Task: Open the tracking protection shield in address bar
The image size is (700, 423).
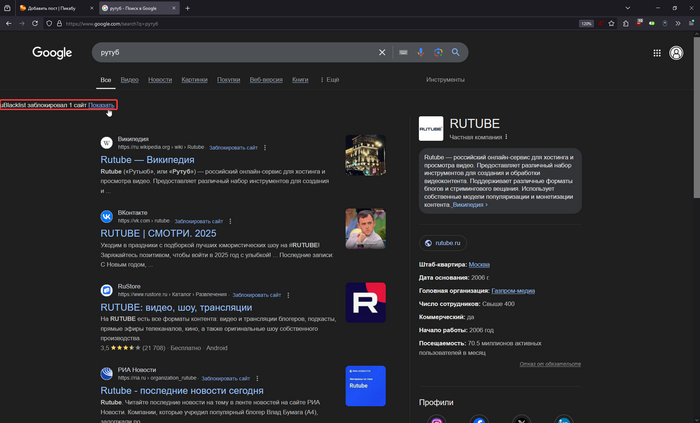Action: tap(49, 24)
